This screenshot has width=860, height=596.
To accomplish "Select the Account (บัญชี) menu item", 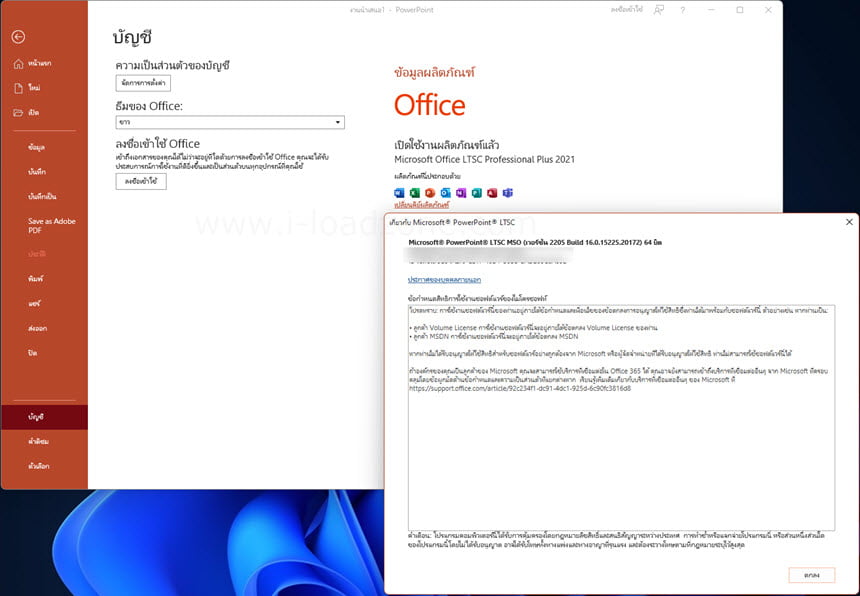I will pyautogui.click(x=44, y=417).
